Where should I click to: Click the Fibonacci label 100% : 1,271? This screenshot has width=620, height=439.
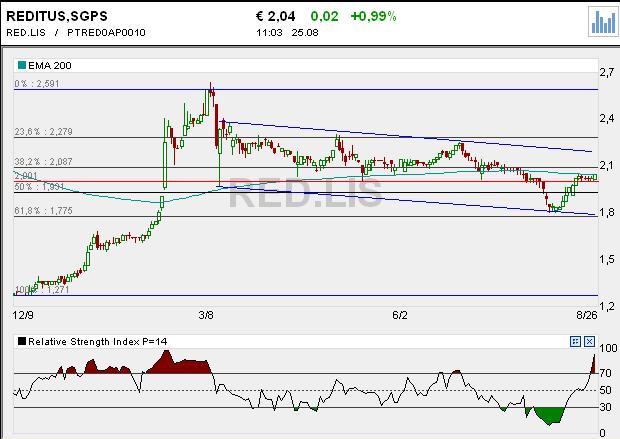click(42, 290)
